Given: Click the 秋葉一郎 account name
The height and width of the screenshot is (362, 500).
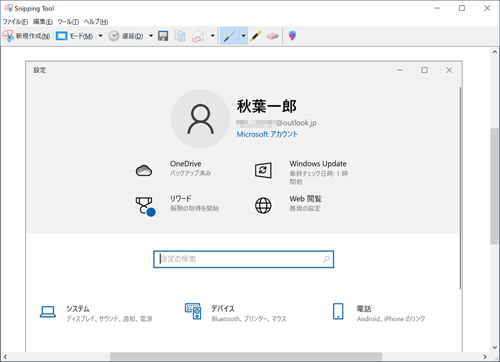Looking at the screenshot, I should click(266, 106).
